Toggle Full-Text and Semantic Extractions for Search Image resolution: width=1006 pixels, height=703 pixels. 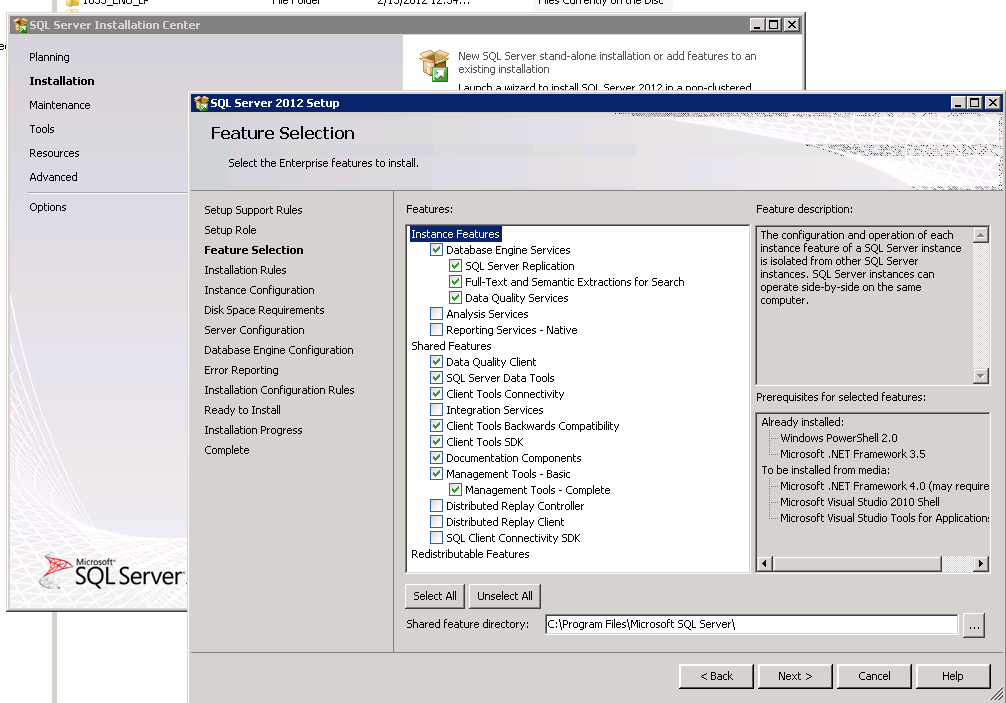456,282
